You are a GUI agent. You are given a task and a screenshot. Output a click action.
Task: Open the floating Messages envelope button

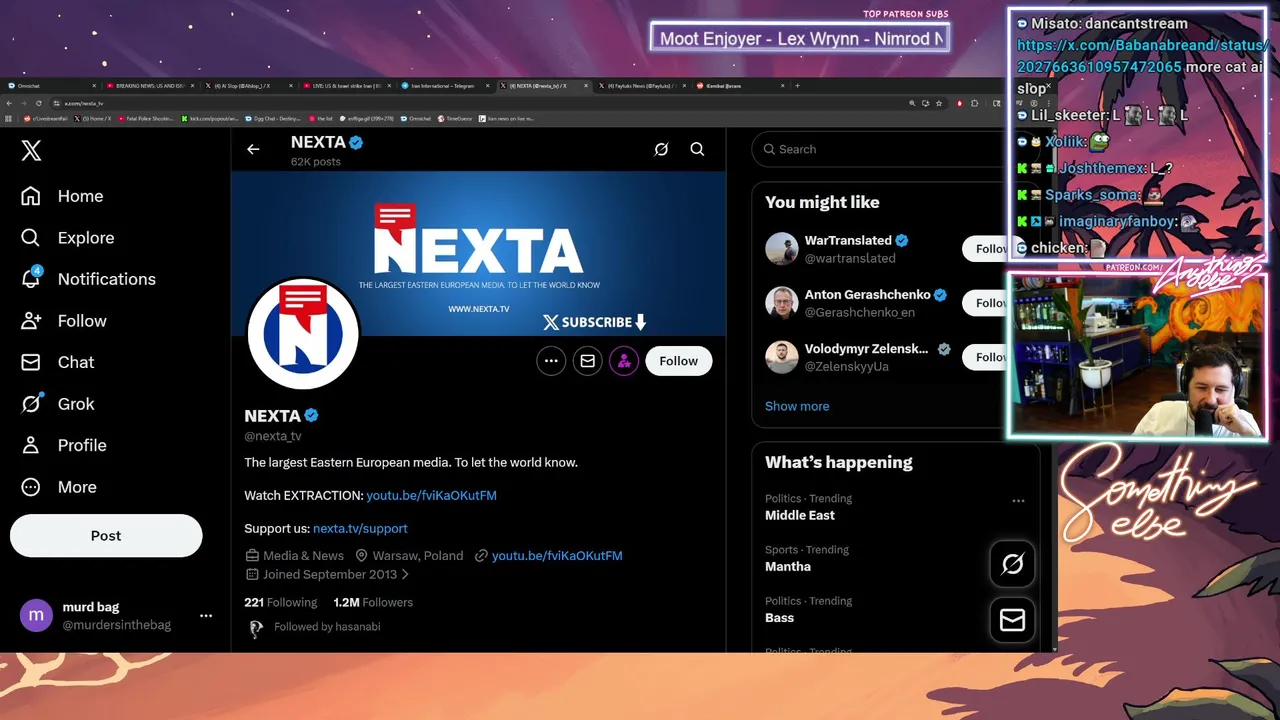(1012, 621)
